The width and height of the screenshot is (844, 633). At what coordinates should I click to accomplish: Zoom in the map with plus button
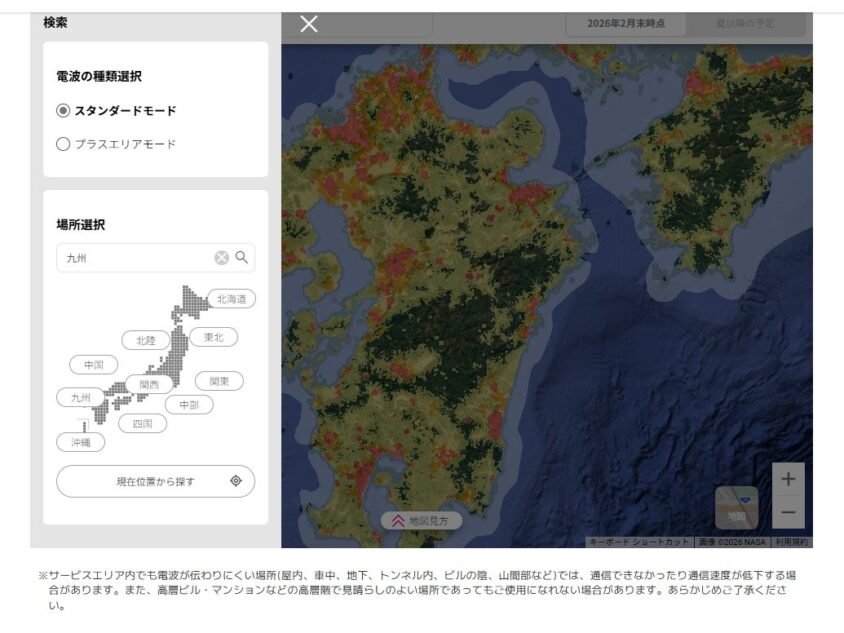coord(788,479)
